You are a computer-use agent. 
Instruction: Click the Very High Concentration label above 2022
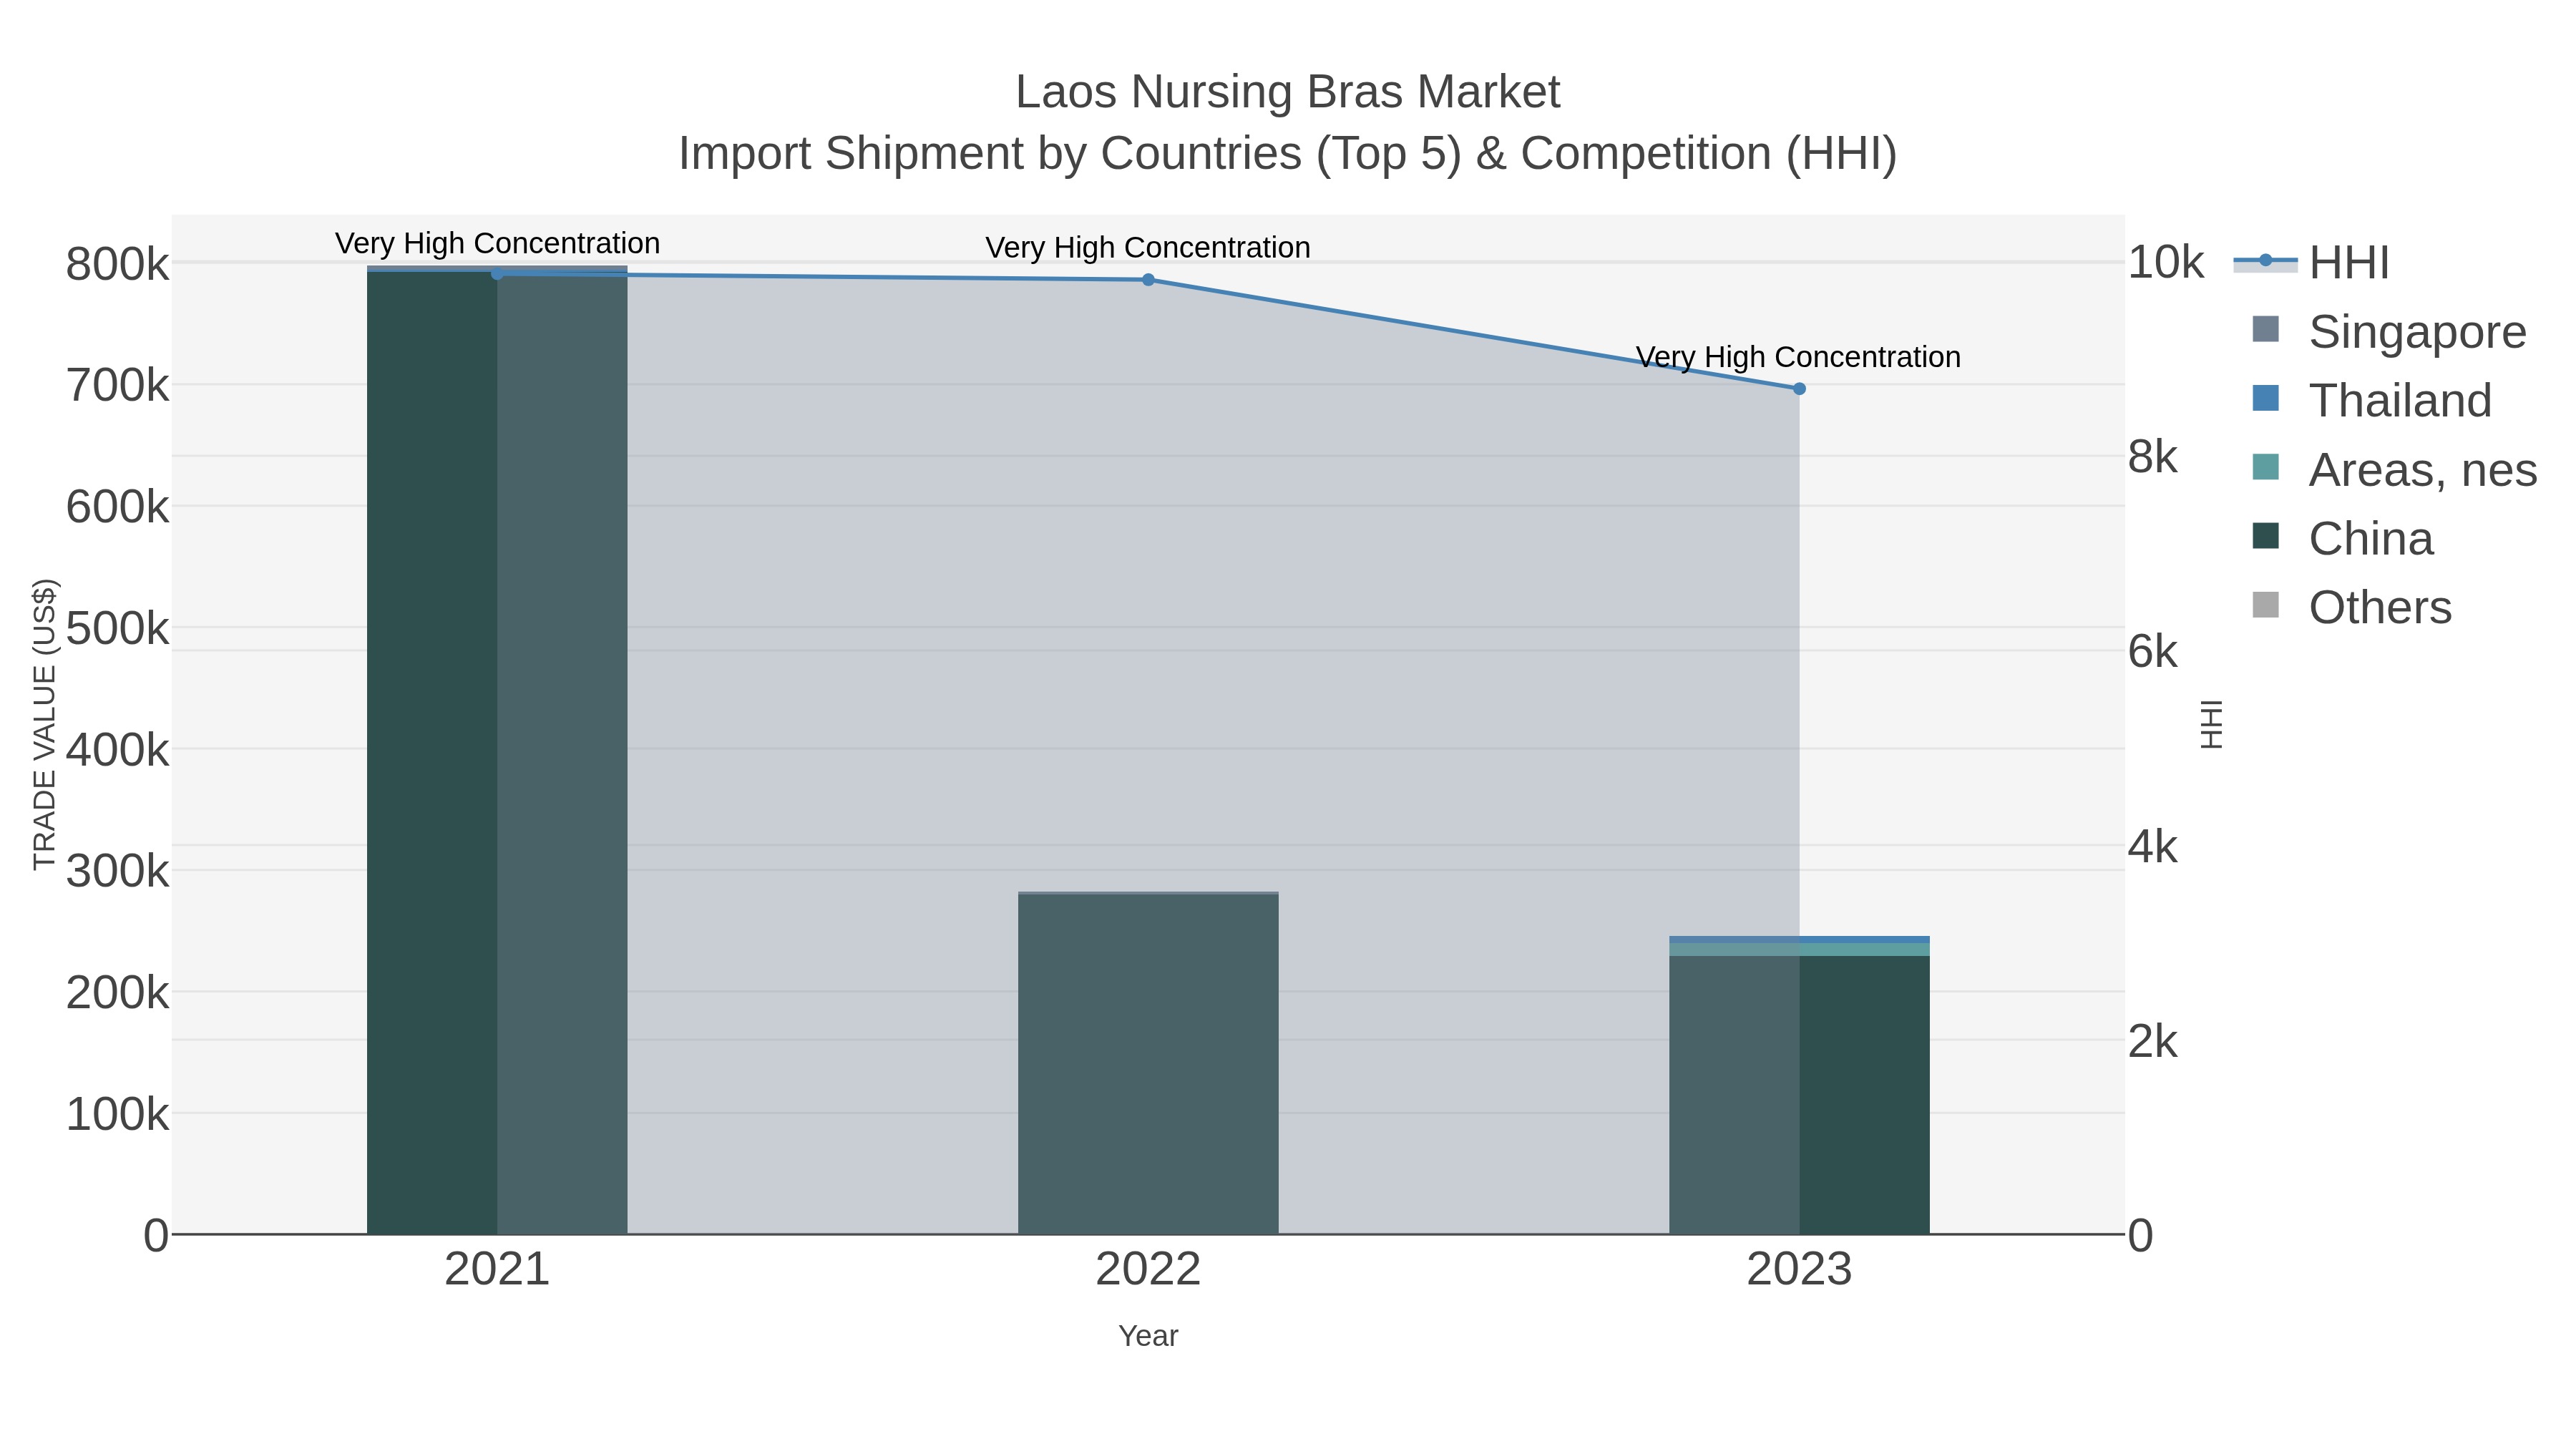1148,248
